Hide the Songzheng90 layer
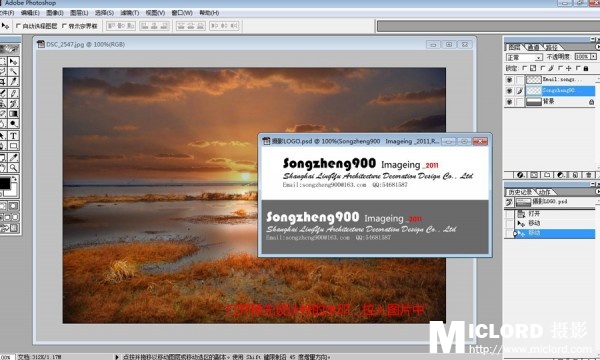This screenshot has height=360, width=600. (x=509, y=91)
